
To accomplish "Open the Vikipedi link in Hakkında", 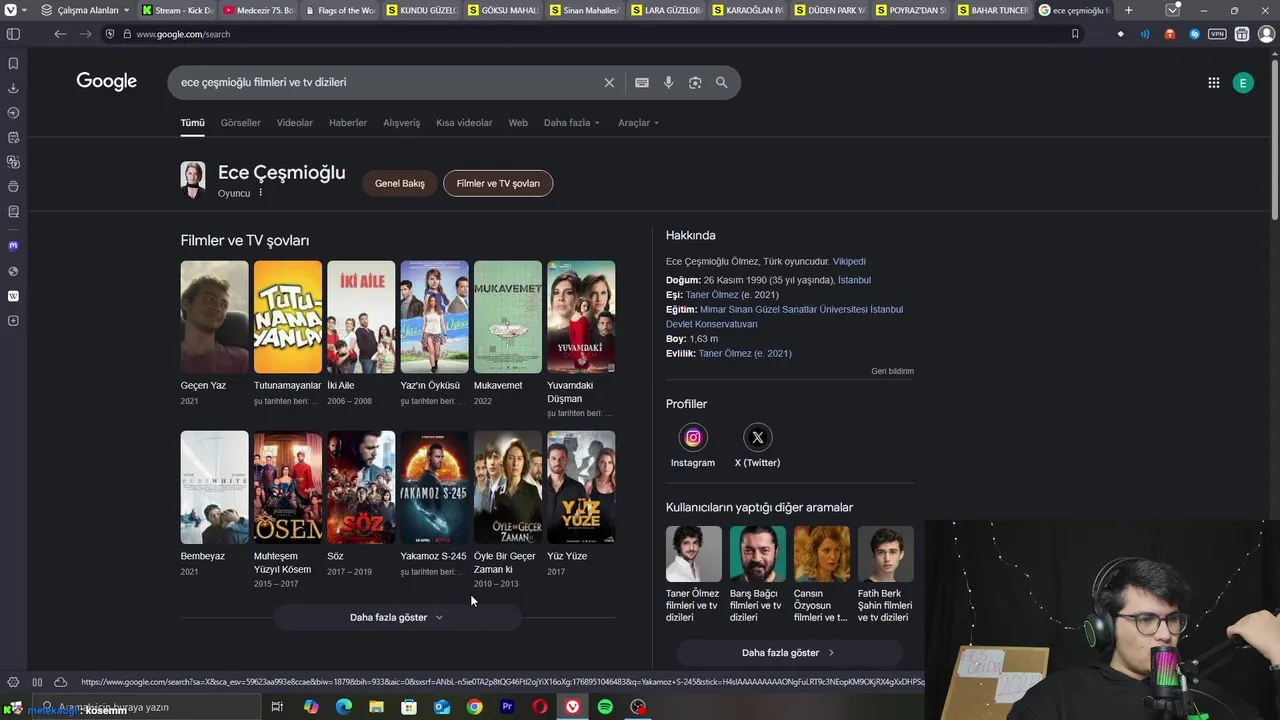I will (849, 262).
